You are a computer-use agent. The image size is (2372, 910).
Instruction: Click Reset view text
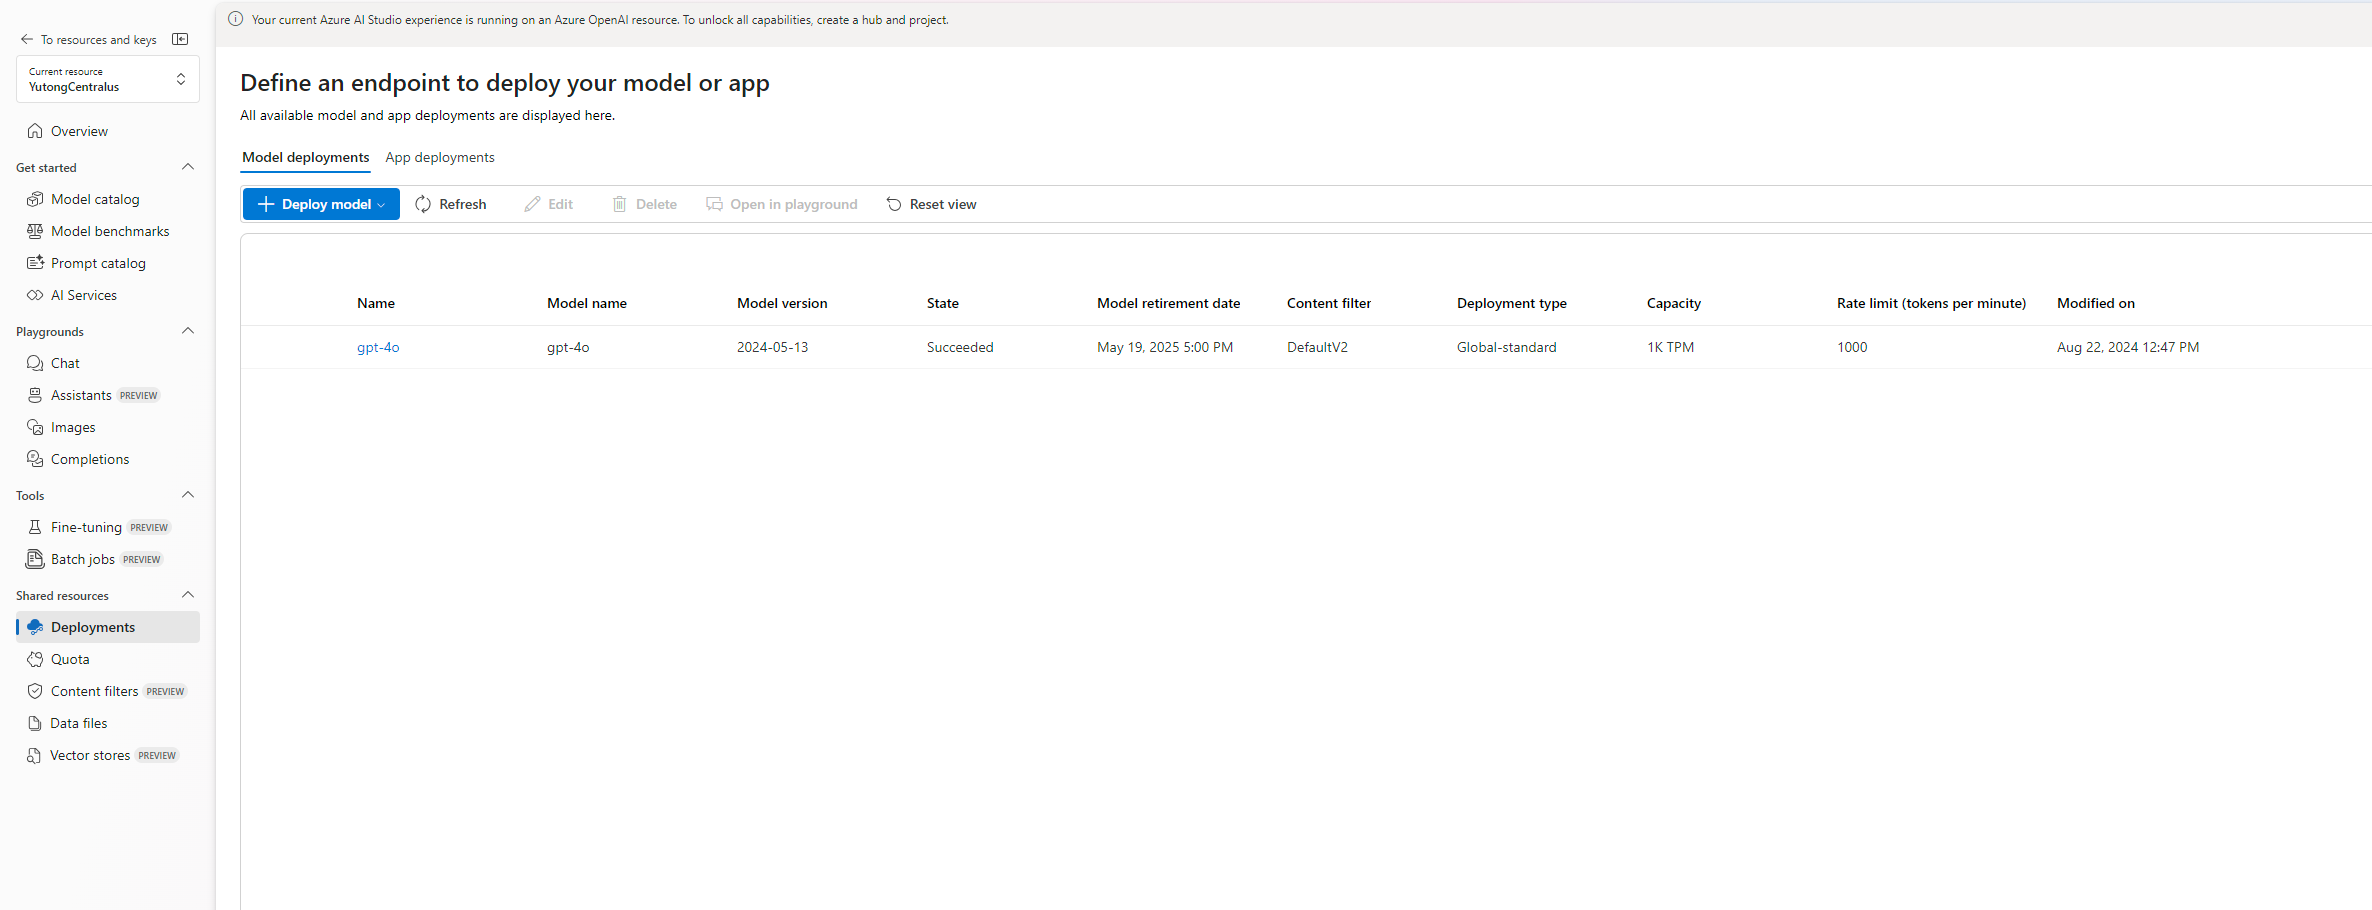click(943, 204)
